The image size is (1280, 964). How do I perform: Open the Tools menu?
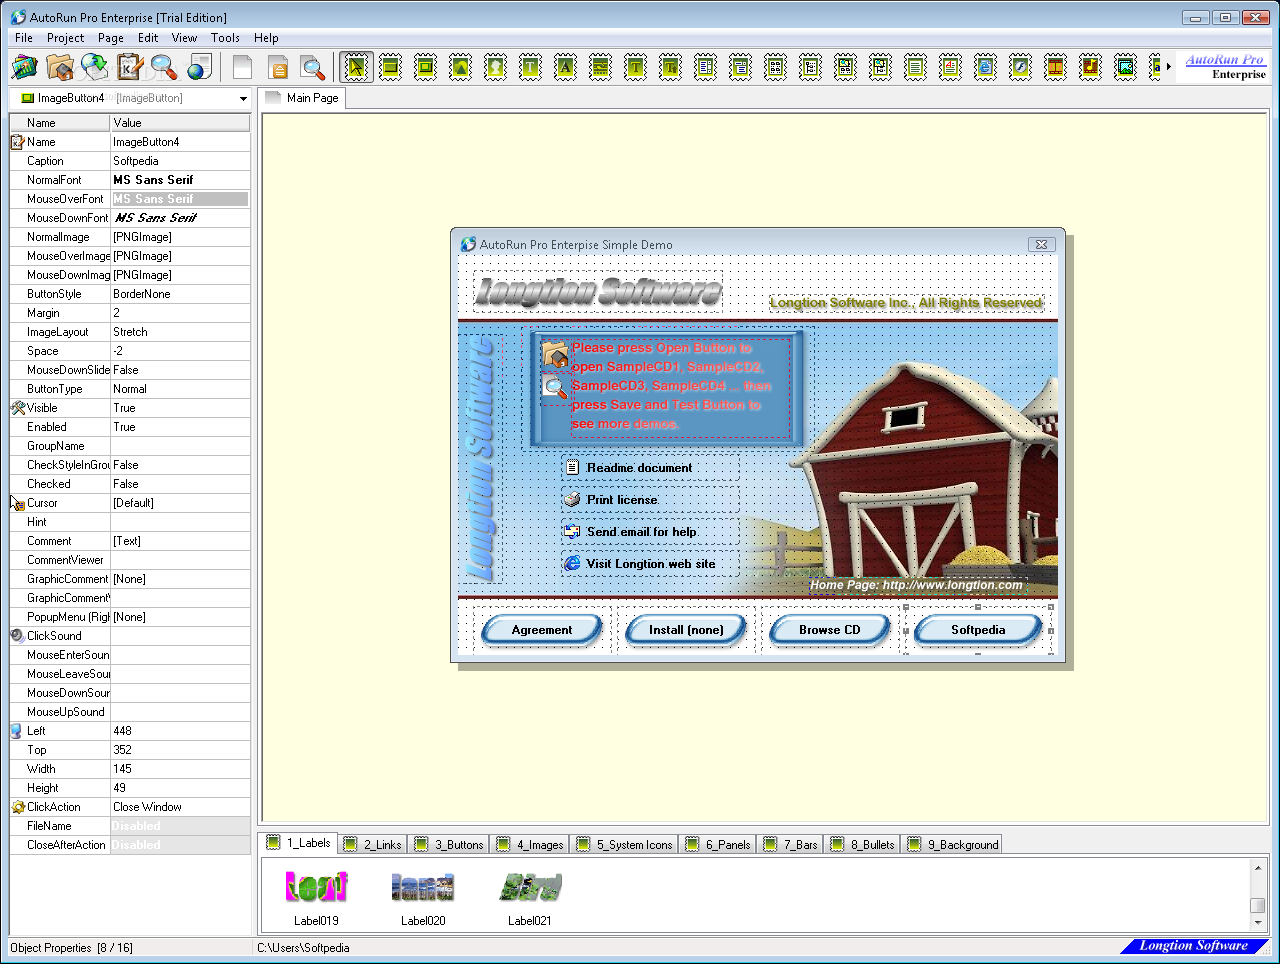point(225,38)
